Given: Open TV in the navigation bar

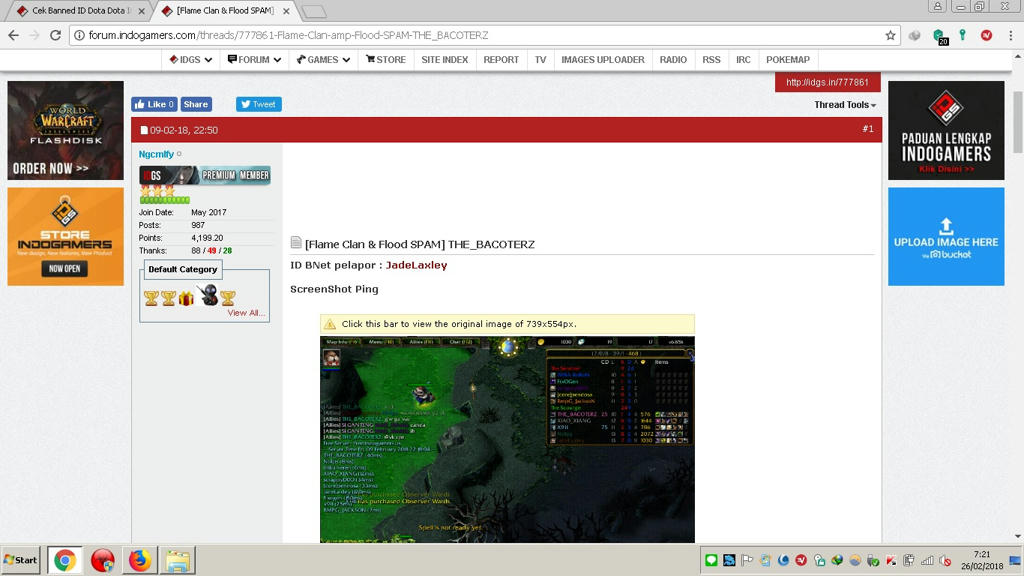Looking at the screenshot, I should pyautogui.click(x=540, y=59).
